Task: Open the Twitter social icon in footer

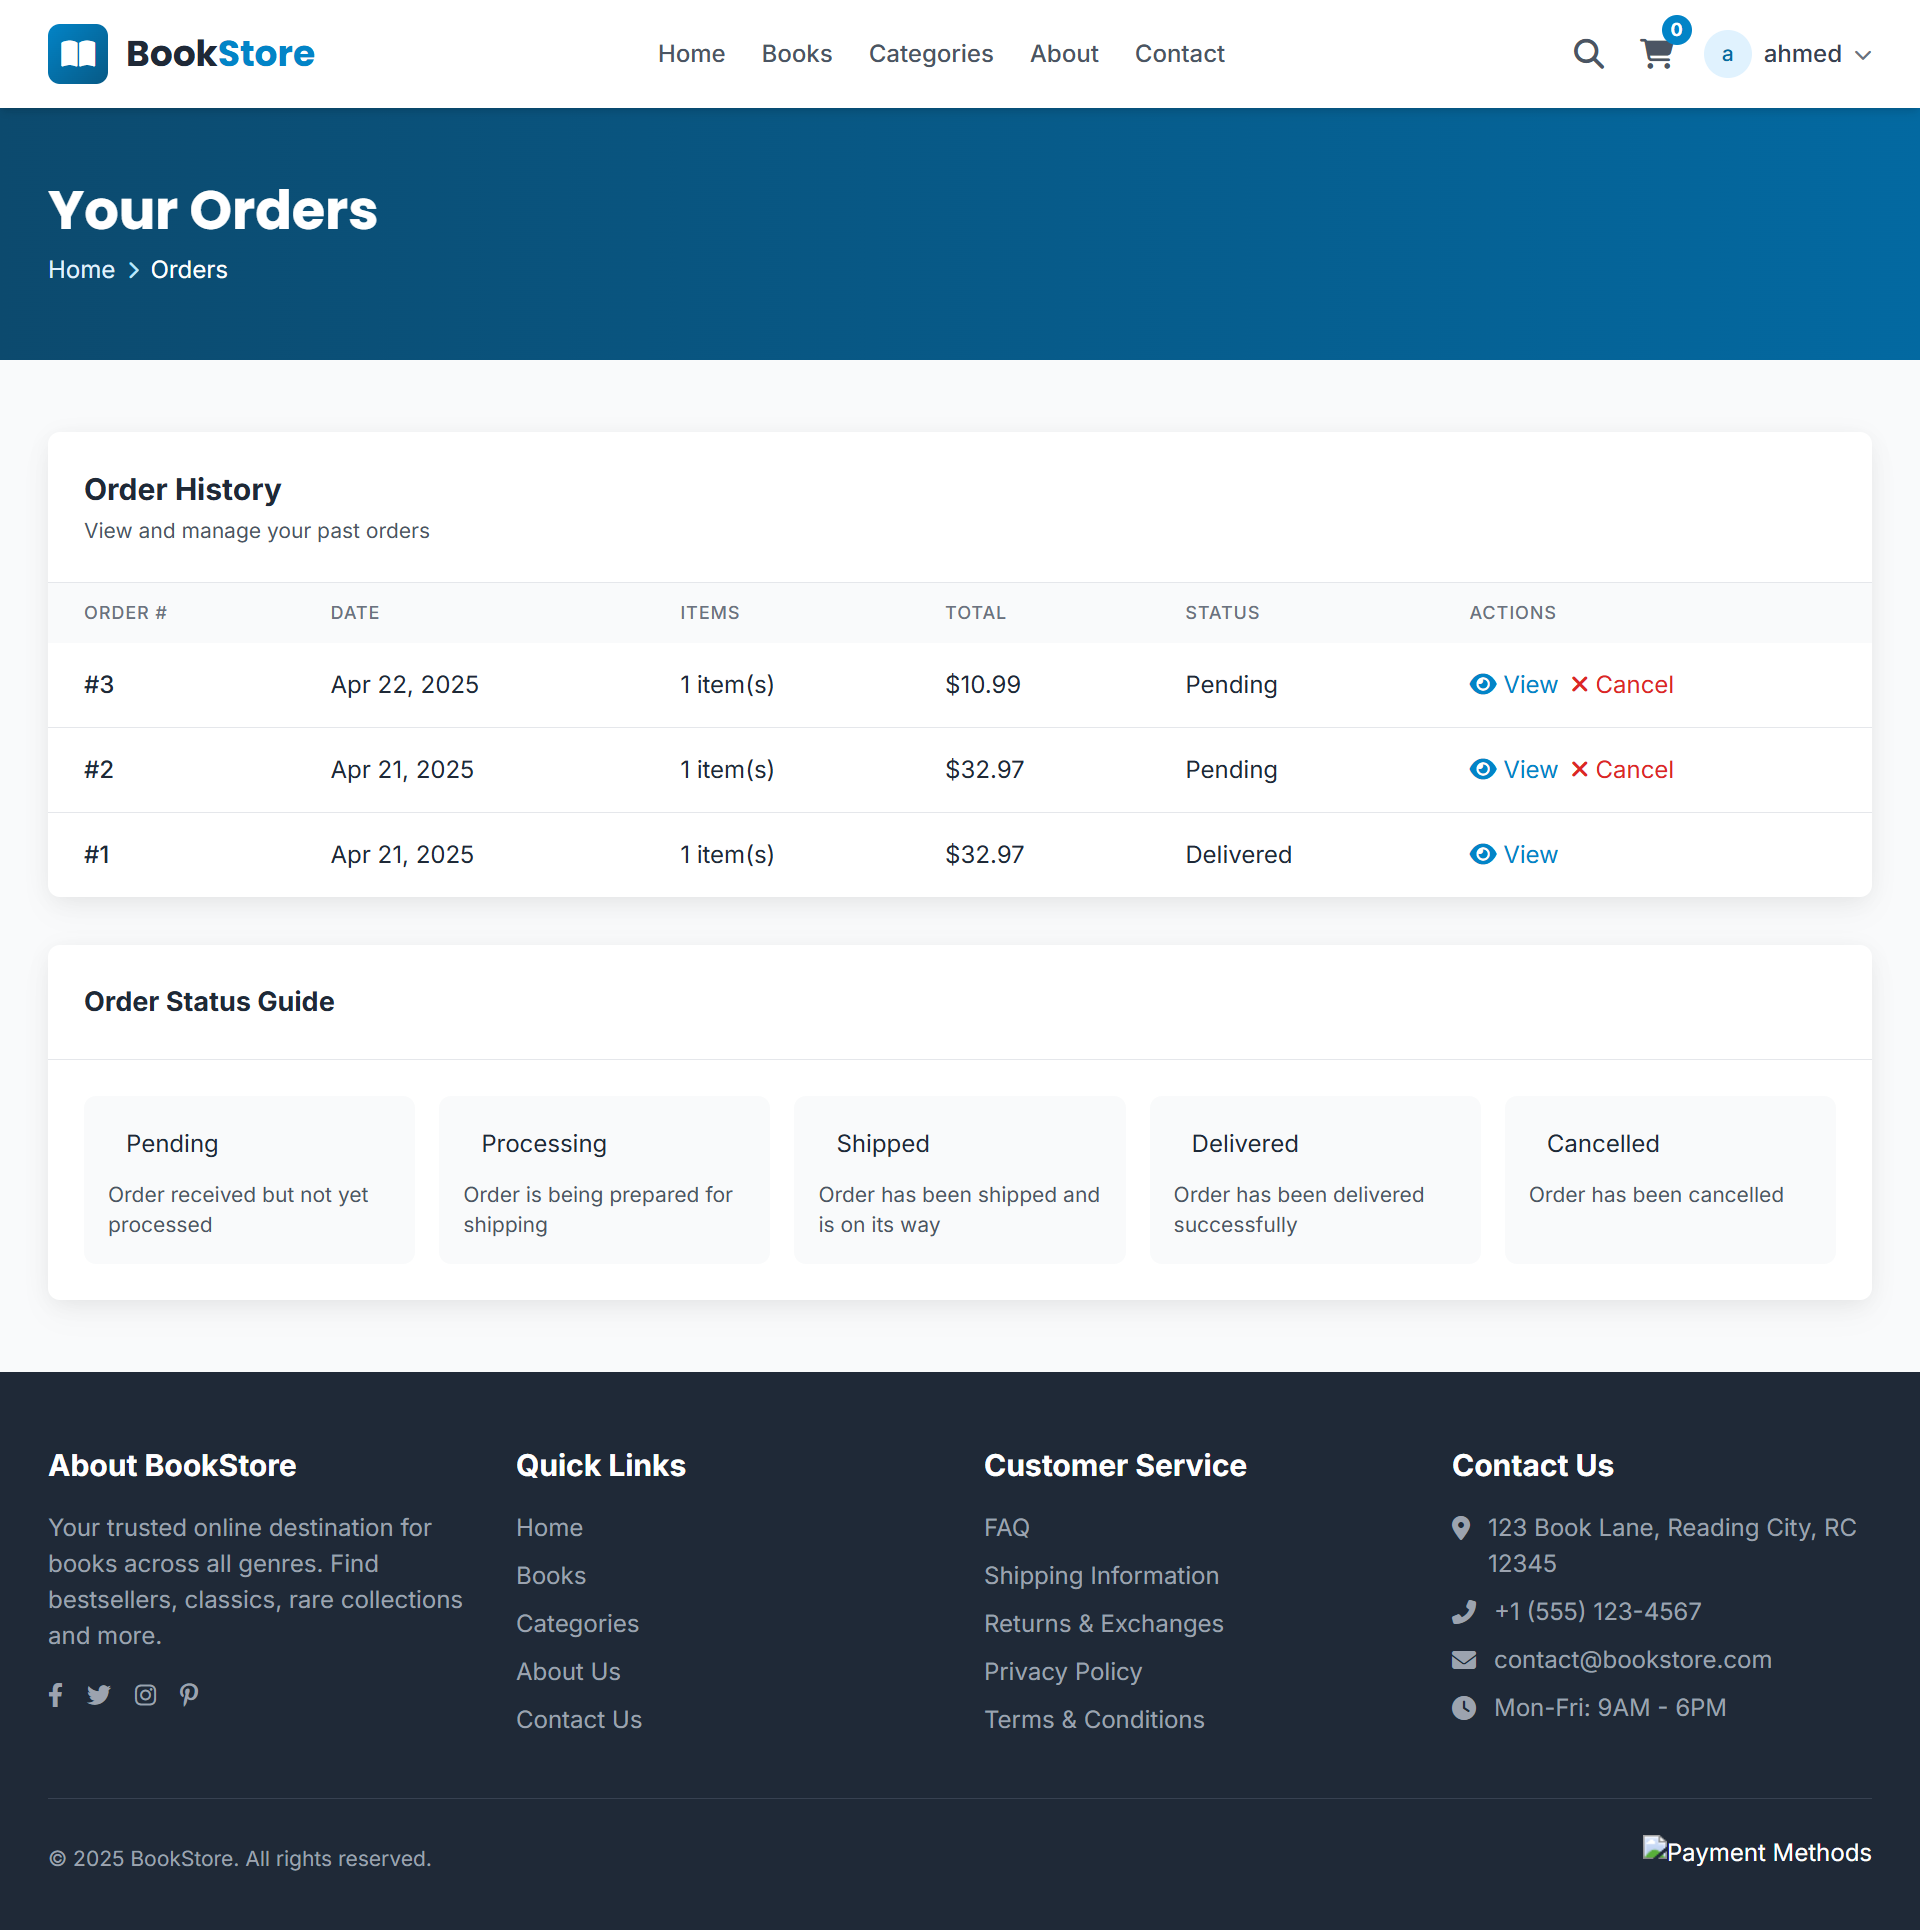Action: click(99, 1694)
